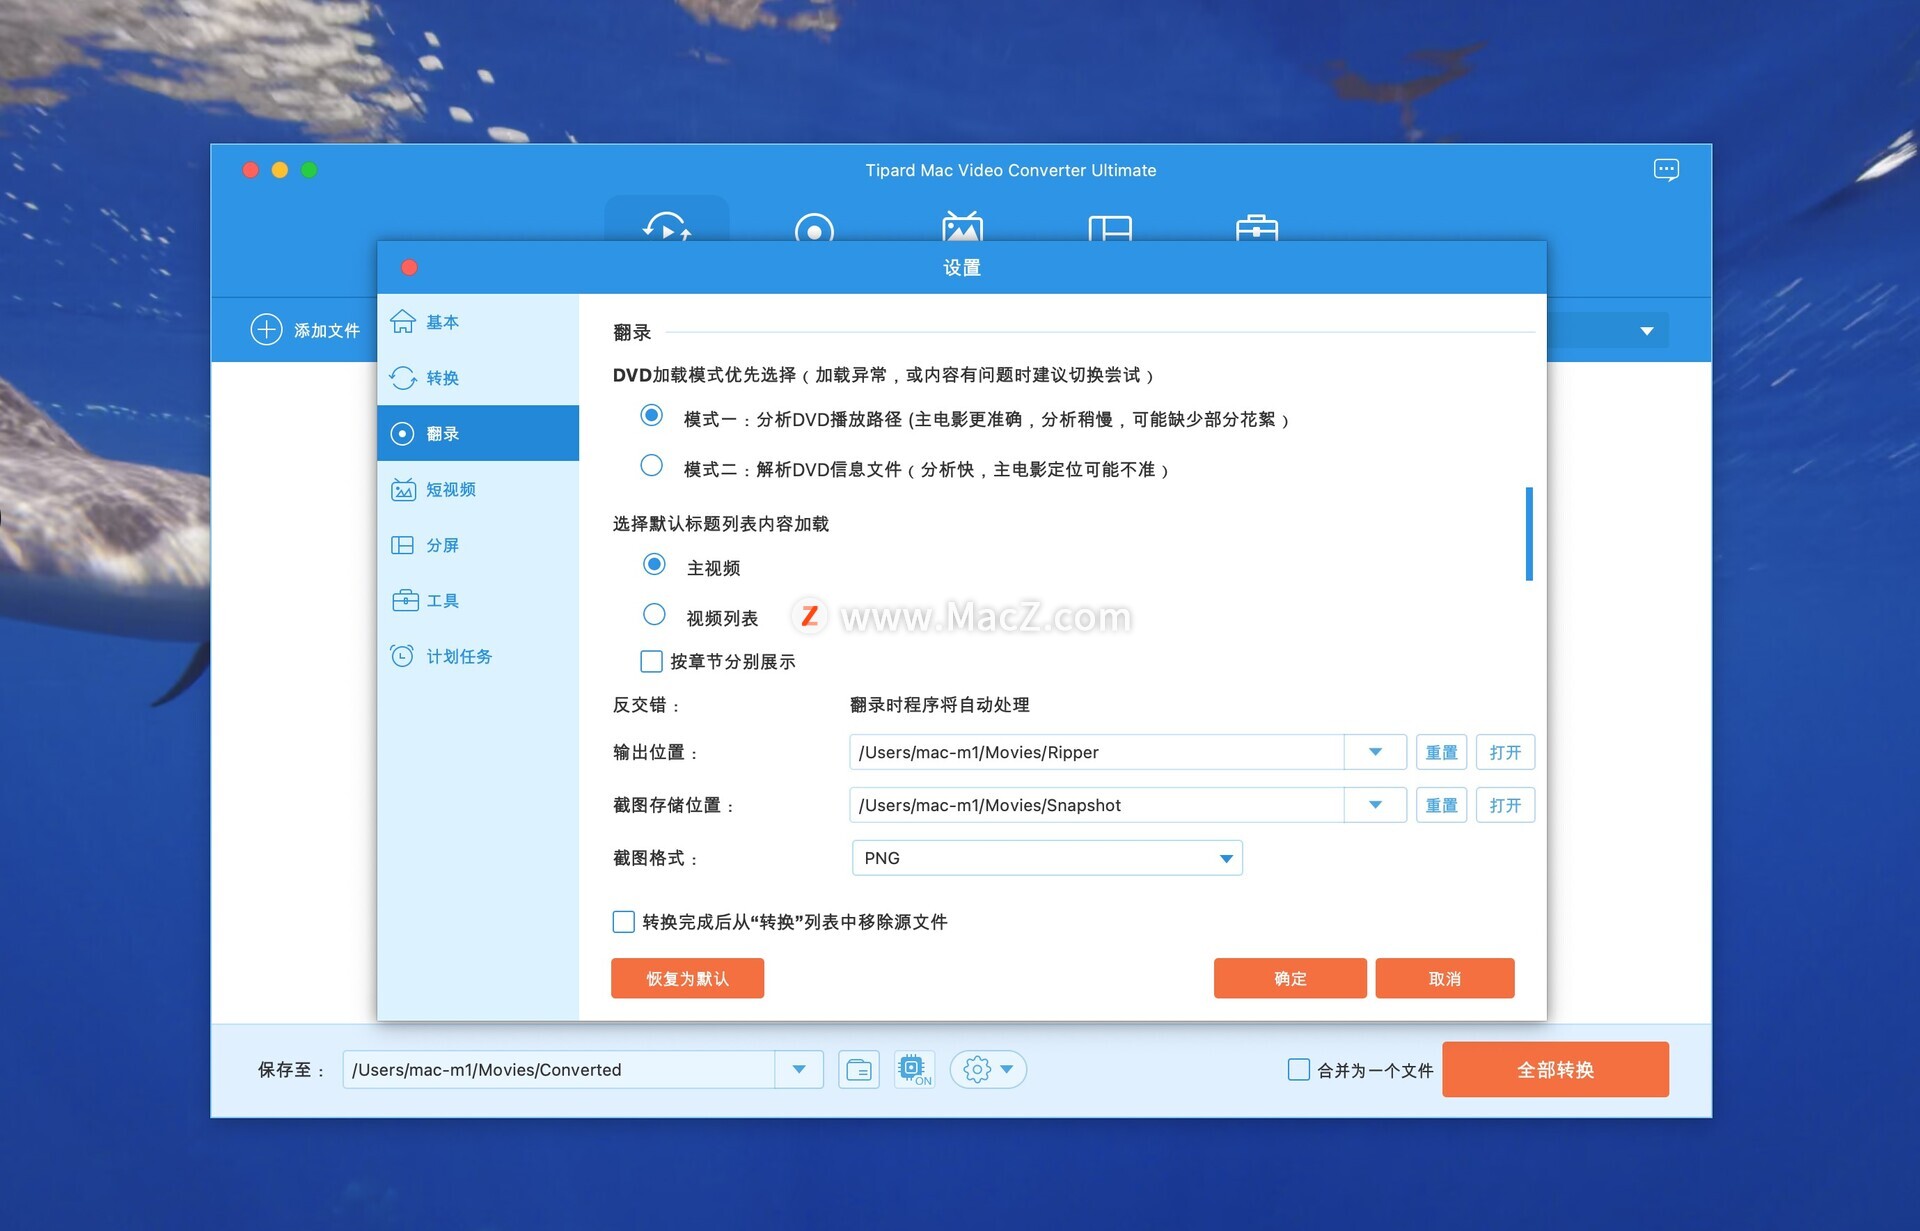Click the /Users/mac-m1/Movies/Snapshot path field
Image resolution: width=1920 pixels, height=1231 pixels.
[1096, 805]
